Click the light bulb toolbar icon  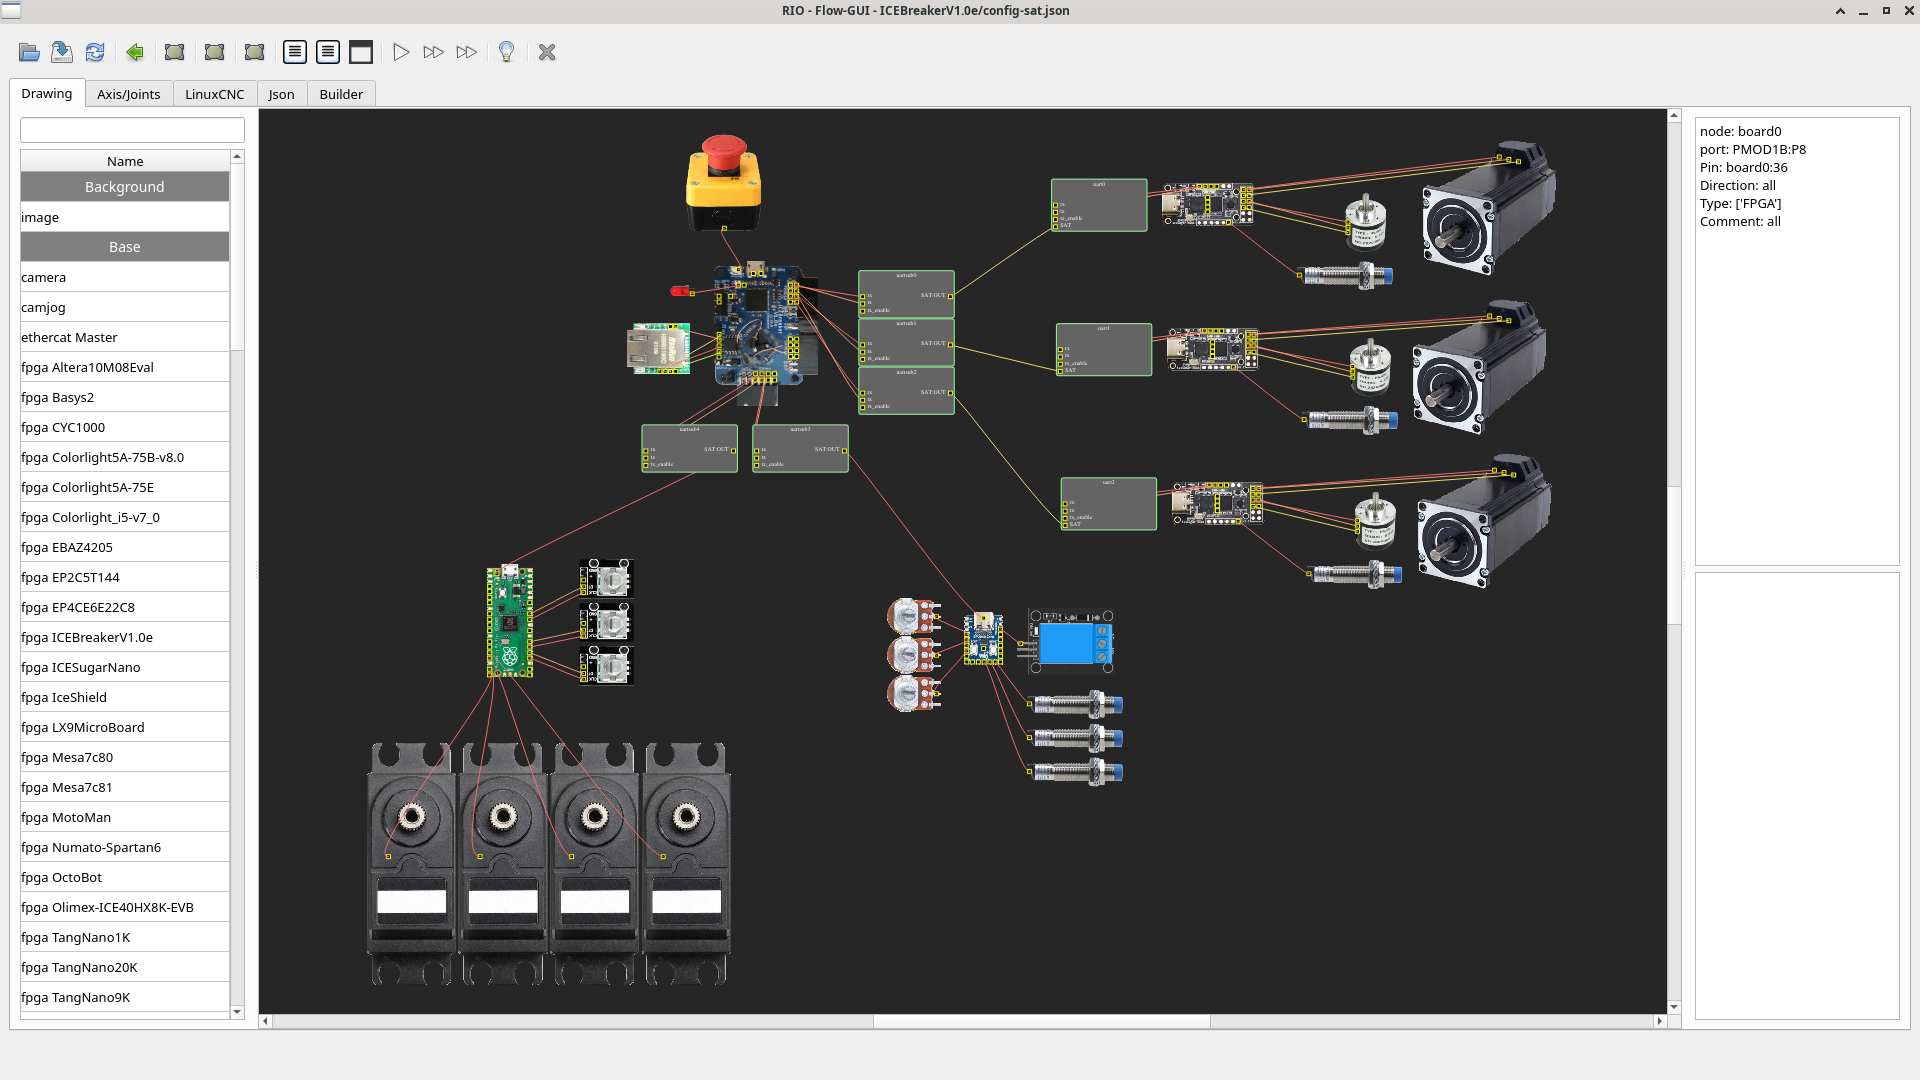(x=506, y=52)
